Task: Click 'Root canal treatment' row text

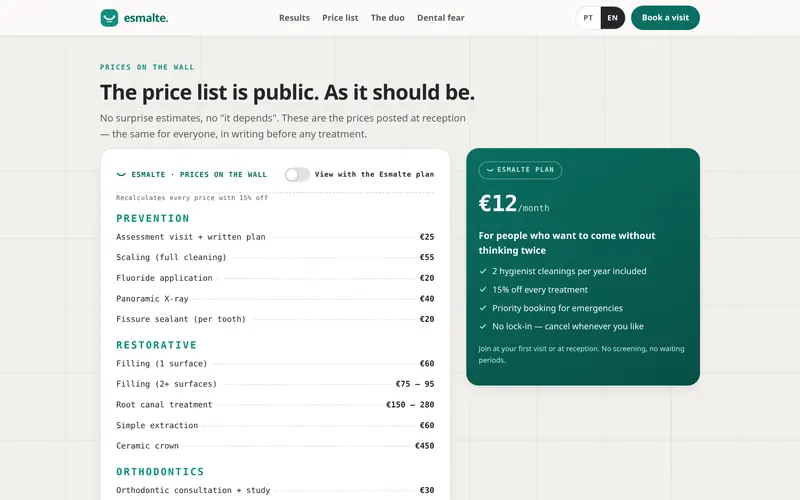Action: [x=164, y=405]
